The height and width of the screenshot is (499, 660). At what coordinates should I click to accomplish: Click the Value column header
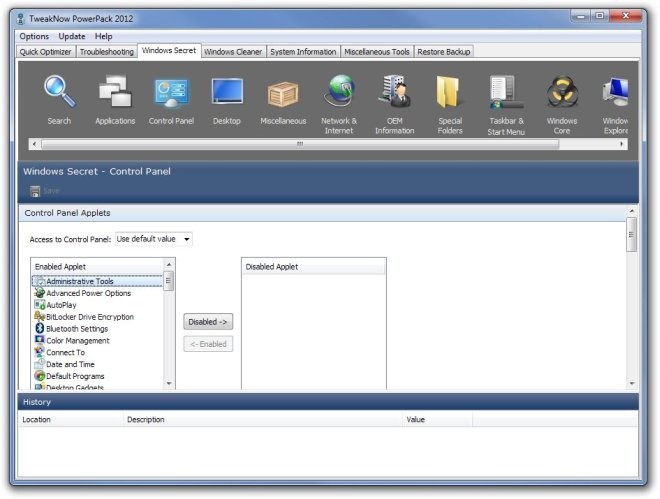[x=437, y=419]
